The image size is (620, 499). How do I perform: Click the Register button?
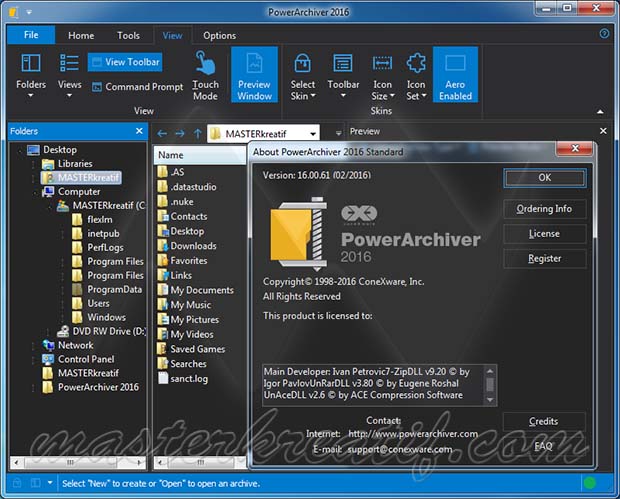[x=544, y=259]
